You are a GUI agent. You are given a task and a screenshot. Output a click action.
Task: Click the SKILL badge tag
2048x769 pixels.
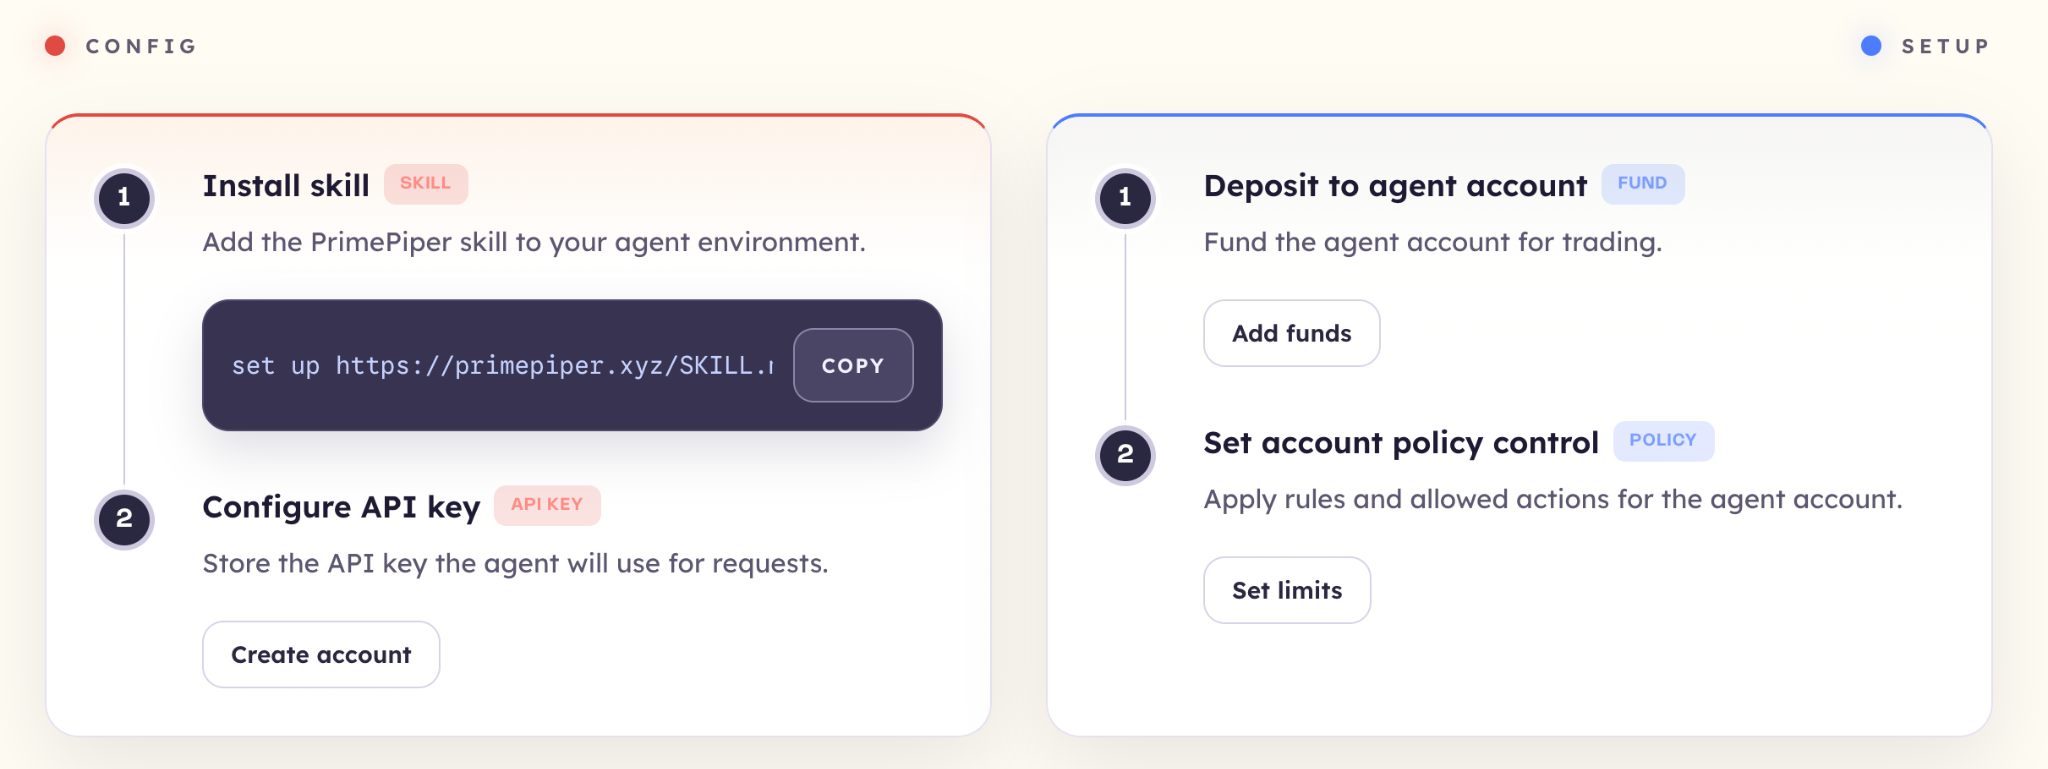click(x=425, y=184)
